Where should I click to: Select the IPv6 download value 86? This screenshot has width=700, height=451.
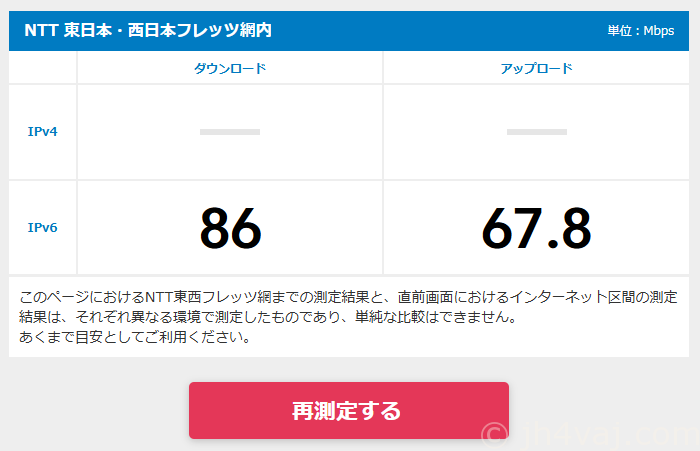[x=230, y=228]
